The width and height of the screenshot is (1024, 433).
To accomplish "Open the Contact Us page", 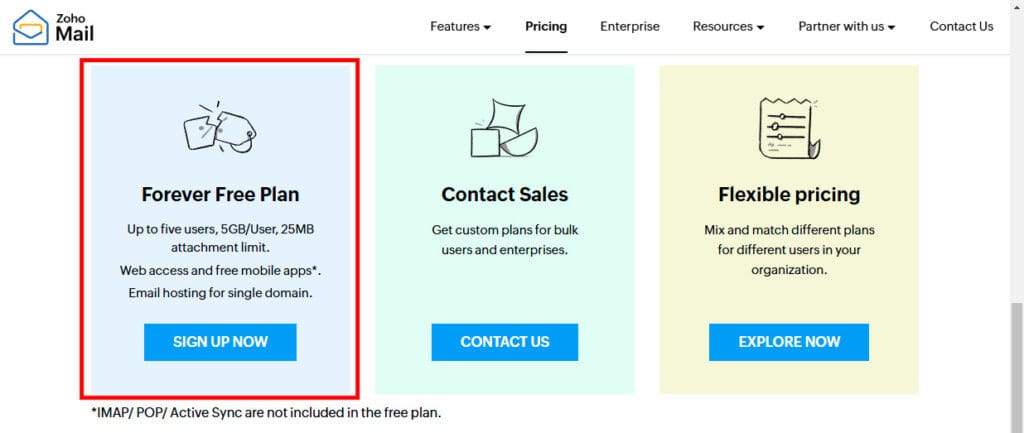I will tap(961, 26).
